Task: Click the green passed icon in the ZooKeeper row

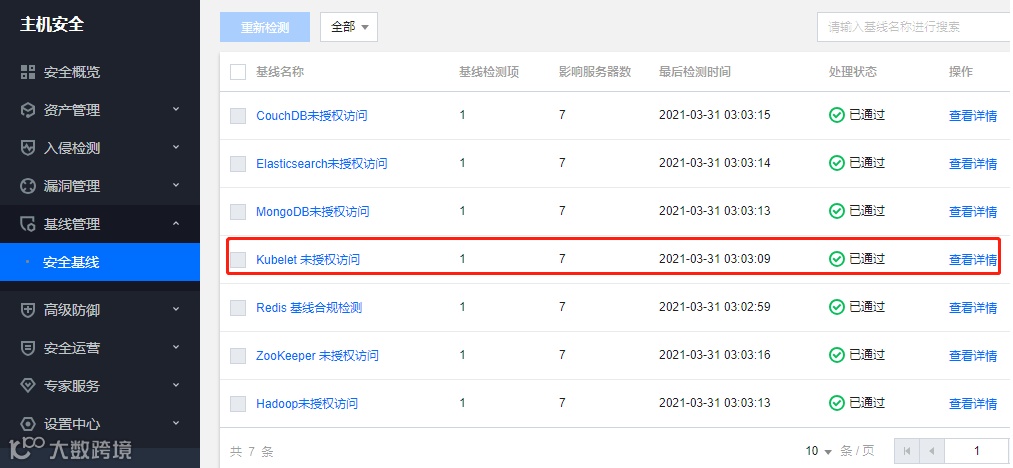Action: coord(837,355)
